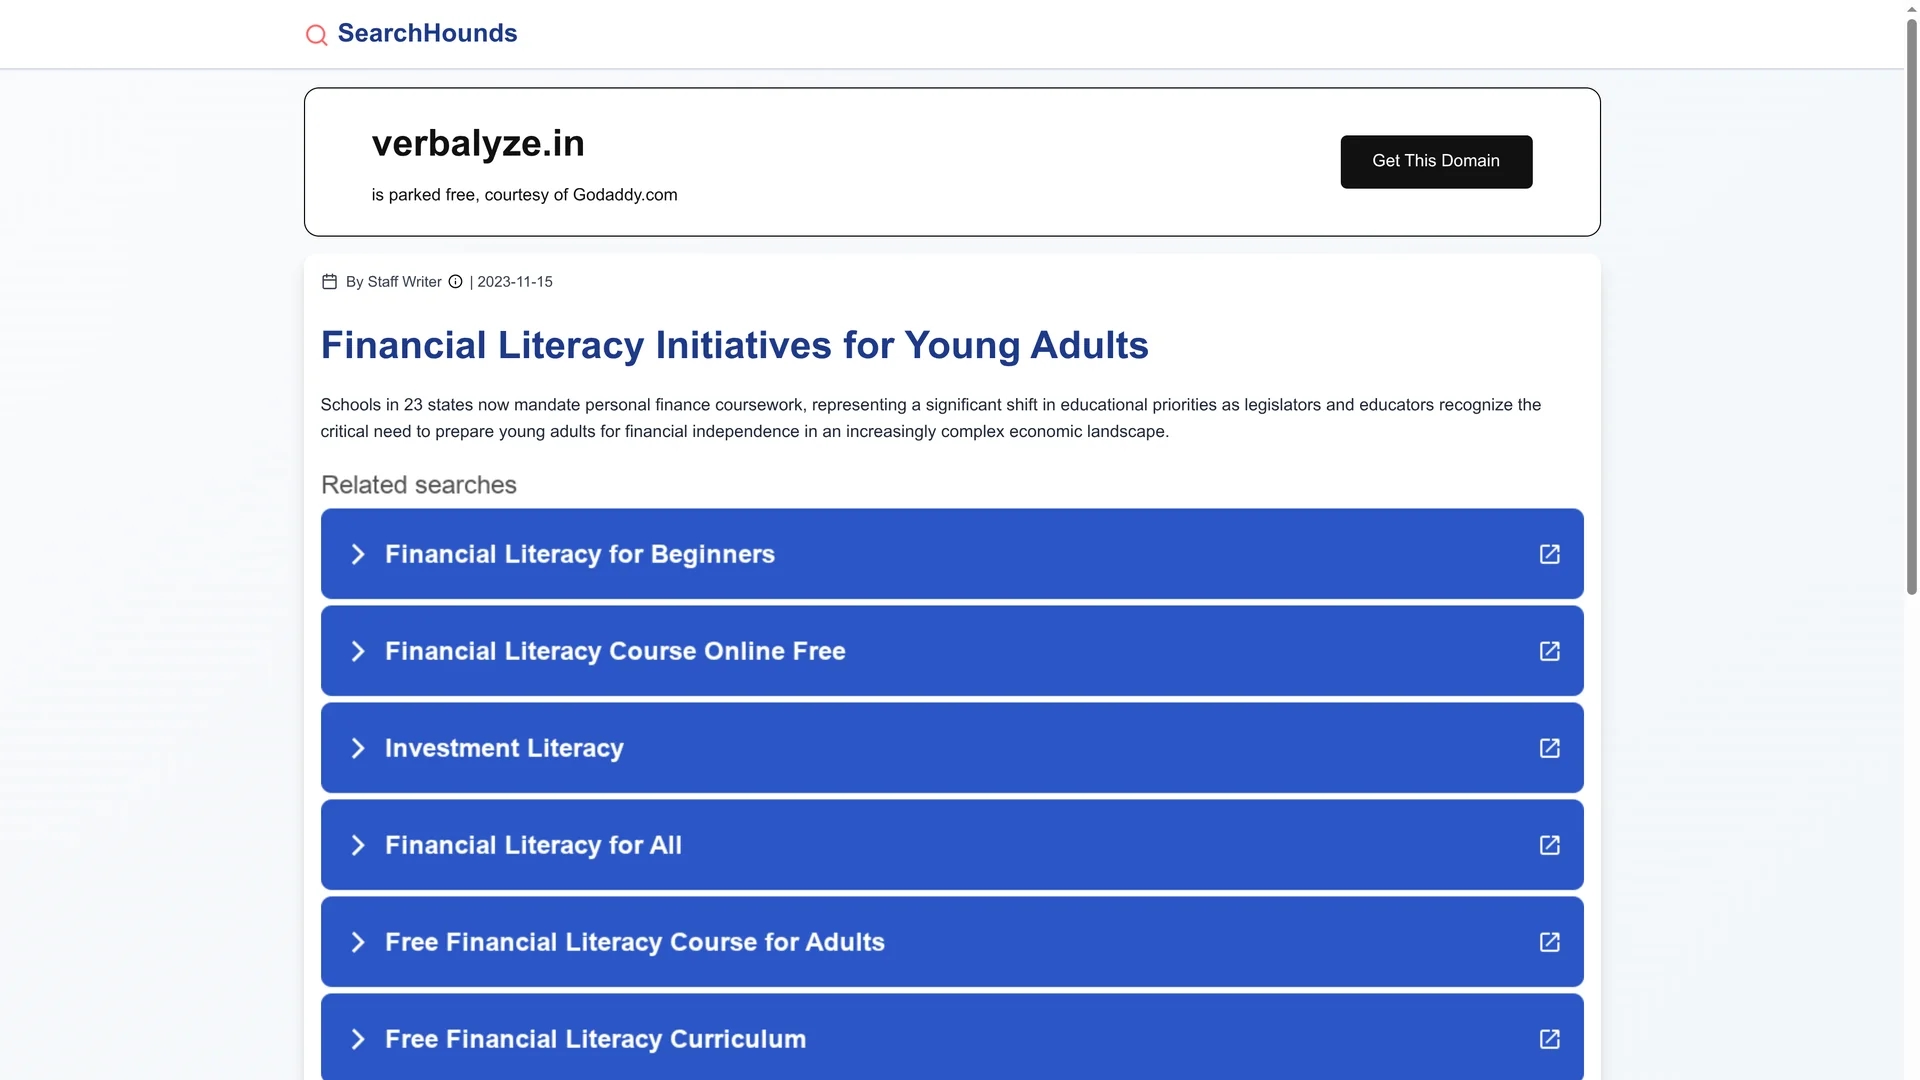This screenshot has height=1080, width=1920.
Task: Click the Related searches heading
Action: click(x=418, y=485)
